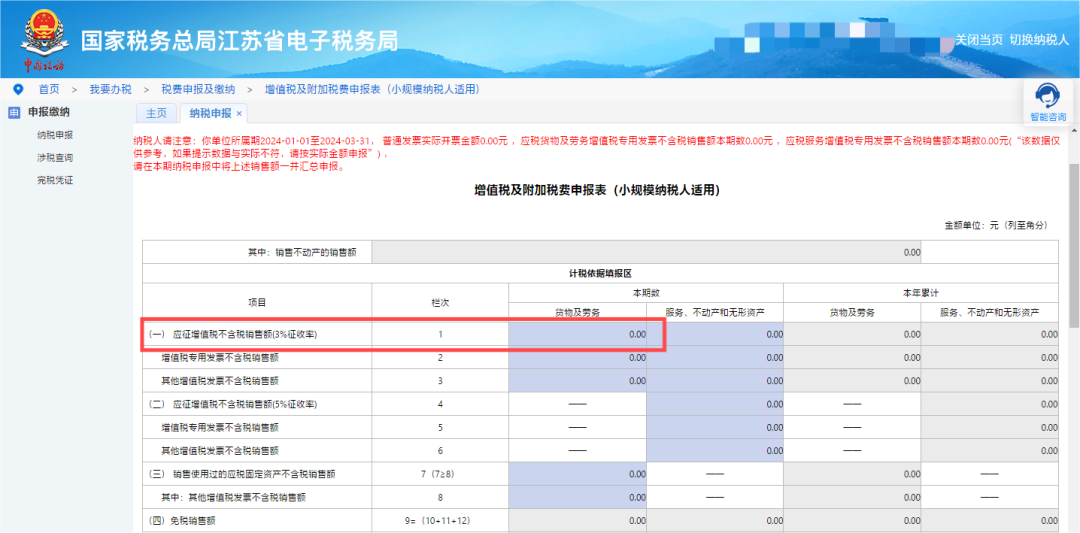Click row 2 服务 本期数 input
The height and width of the screenshot is (533, 1080).
(x=715, y=357)
